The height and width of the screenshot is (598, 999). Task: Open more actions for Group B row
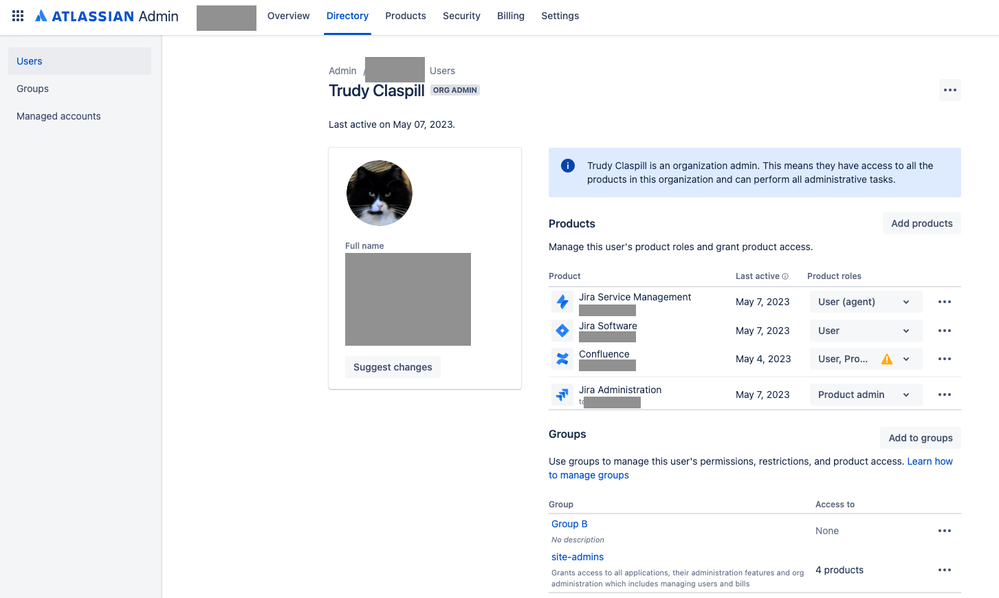tap(944, 530)
